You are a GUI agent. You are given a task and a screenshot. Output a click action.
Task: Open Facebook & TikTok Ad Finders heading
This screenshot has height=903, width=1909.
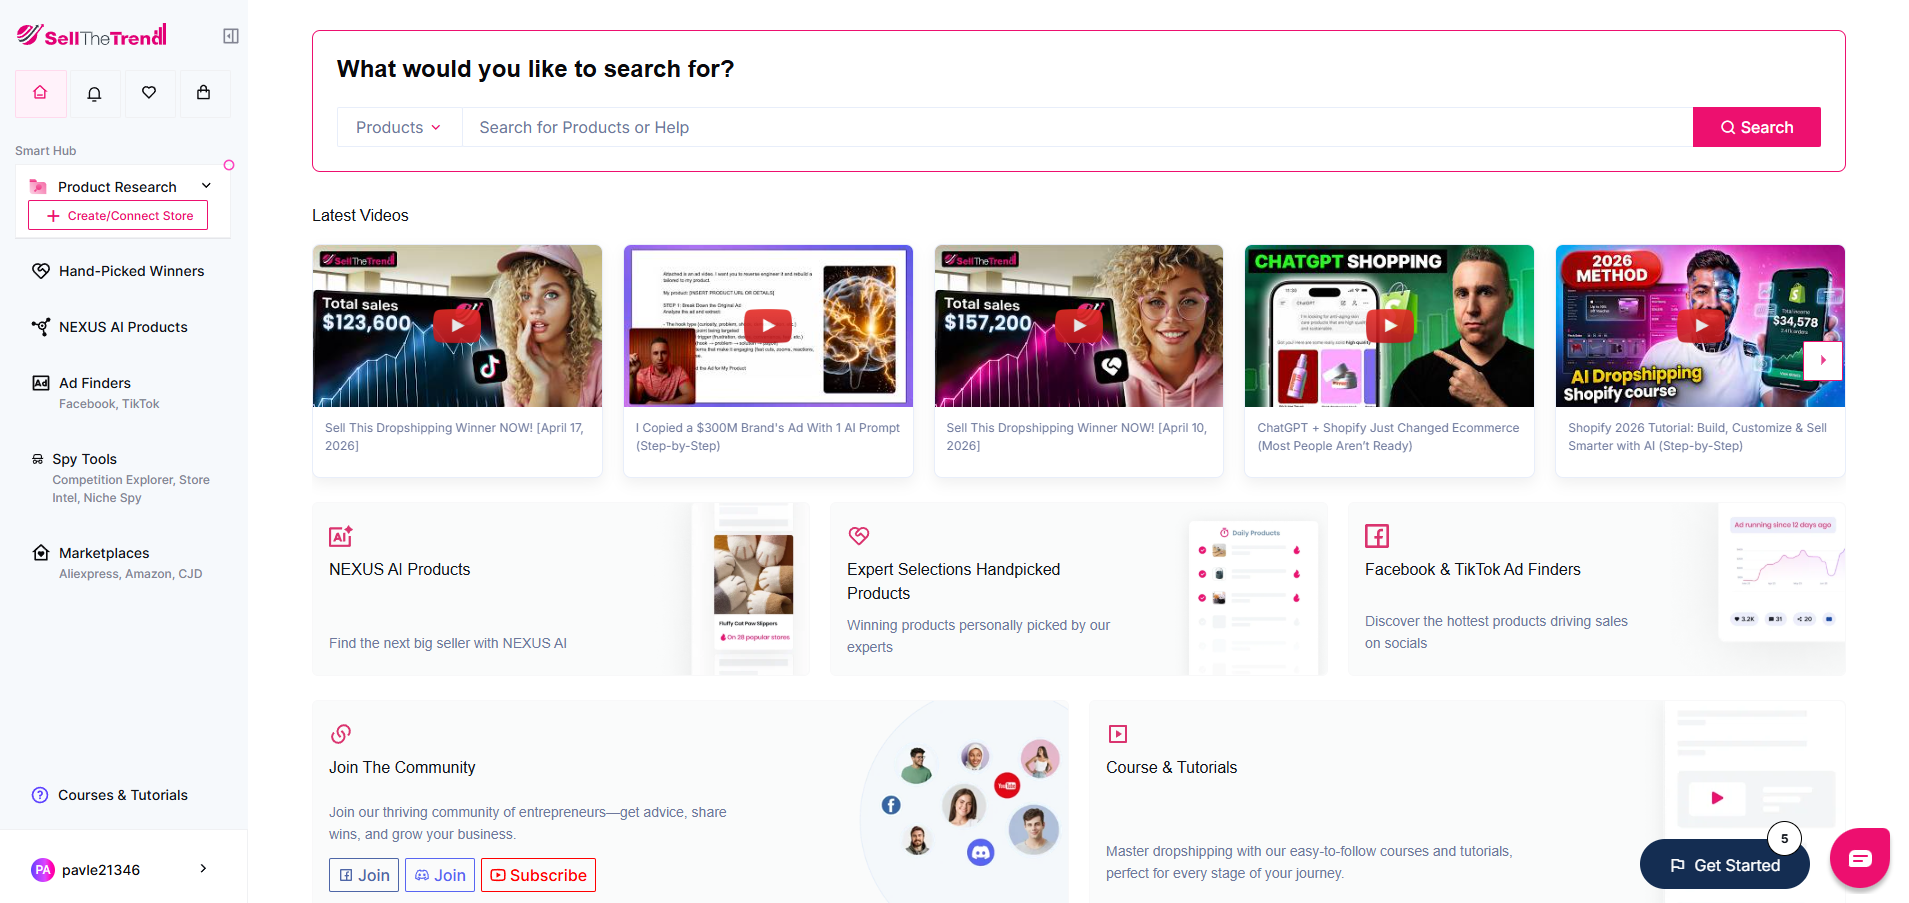click(x=1473, y=569)
